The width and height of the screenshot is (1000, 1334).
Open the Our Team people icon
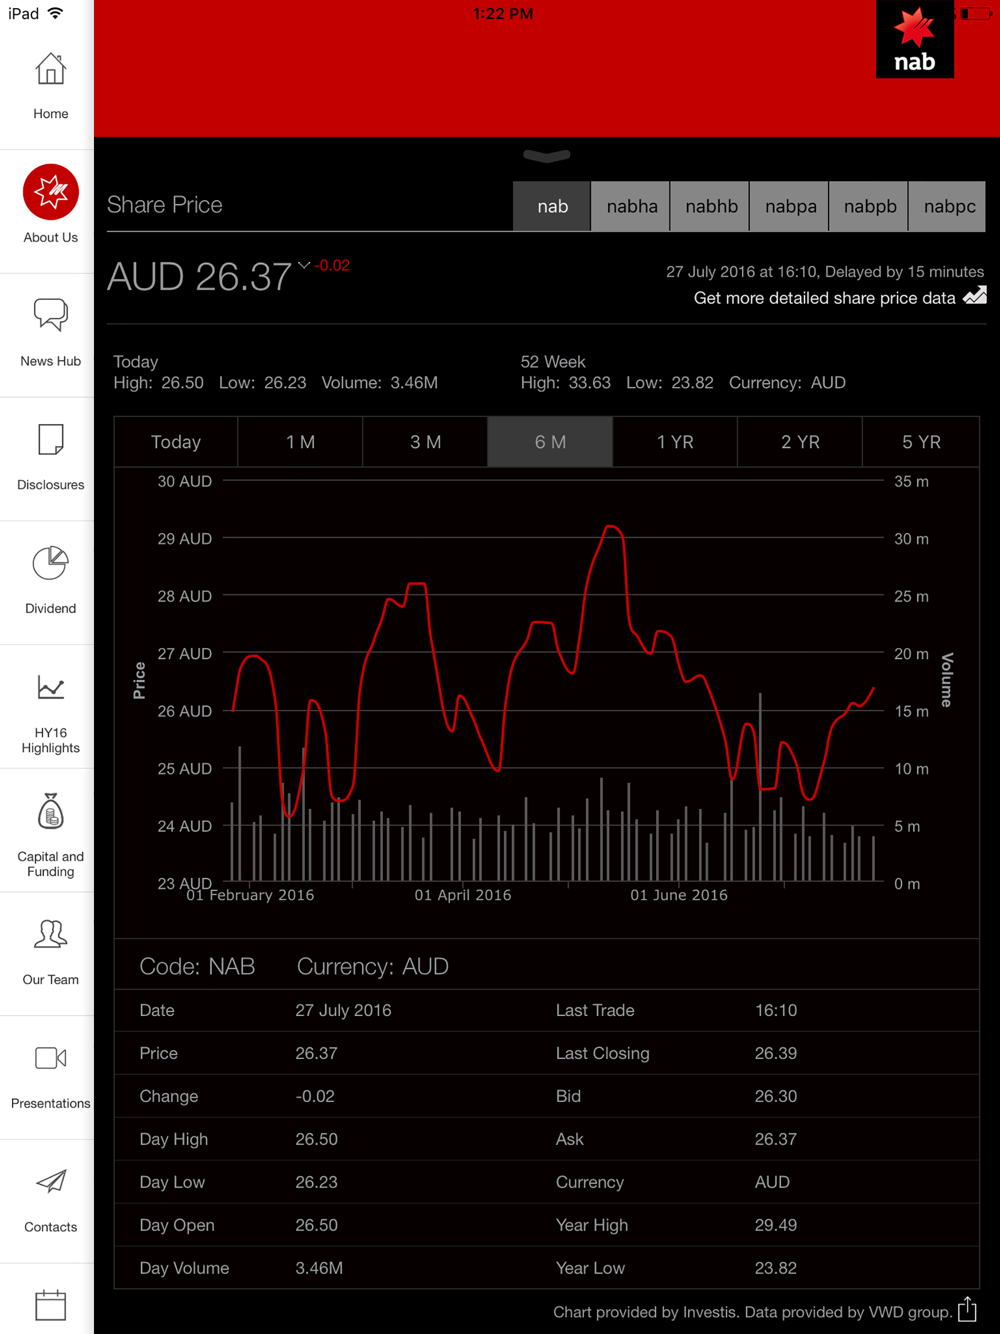point(51,934)
